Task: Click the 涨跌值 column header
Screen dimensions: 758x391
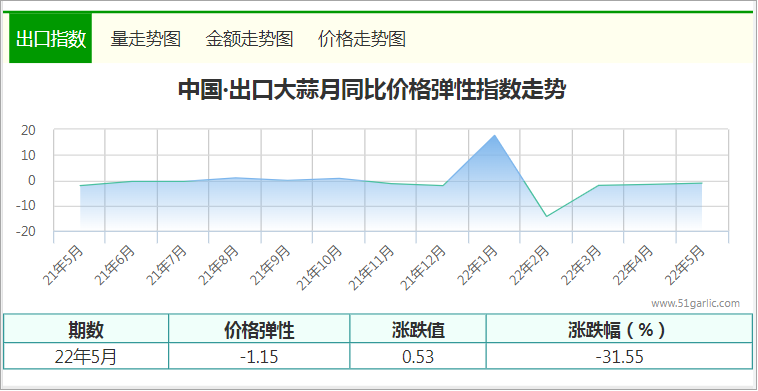Action: point(418,330)
